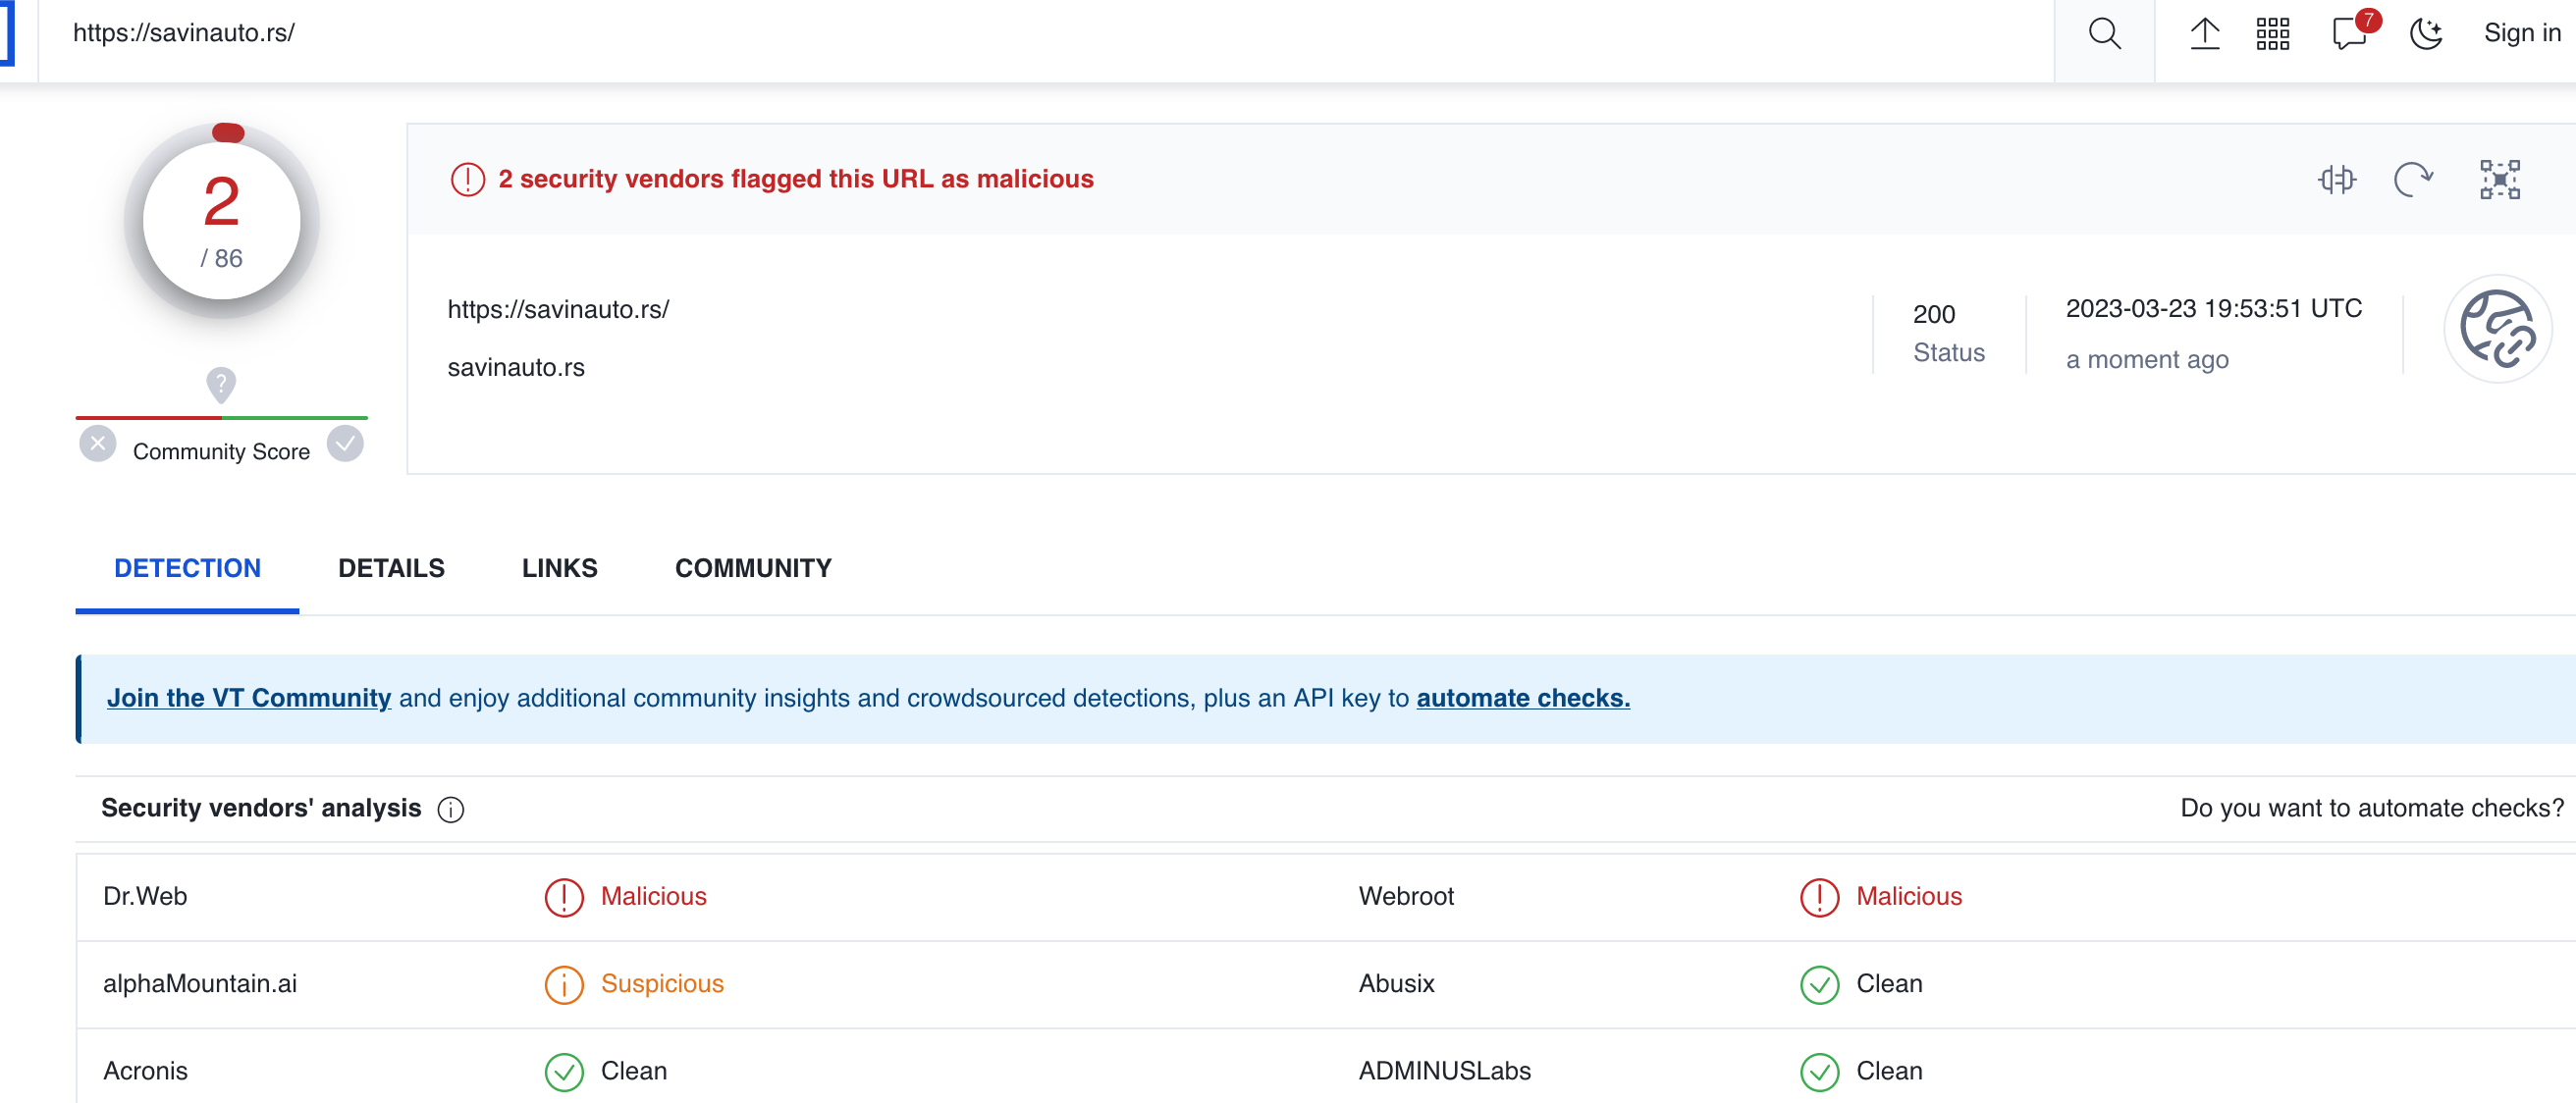
Task: Open the graph view icon
Action: coord(2499,180)
